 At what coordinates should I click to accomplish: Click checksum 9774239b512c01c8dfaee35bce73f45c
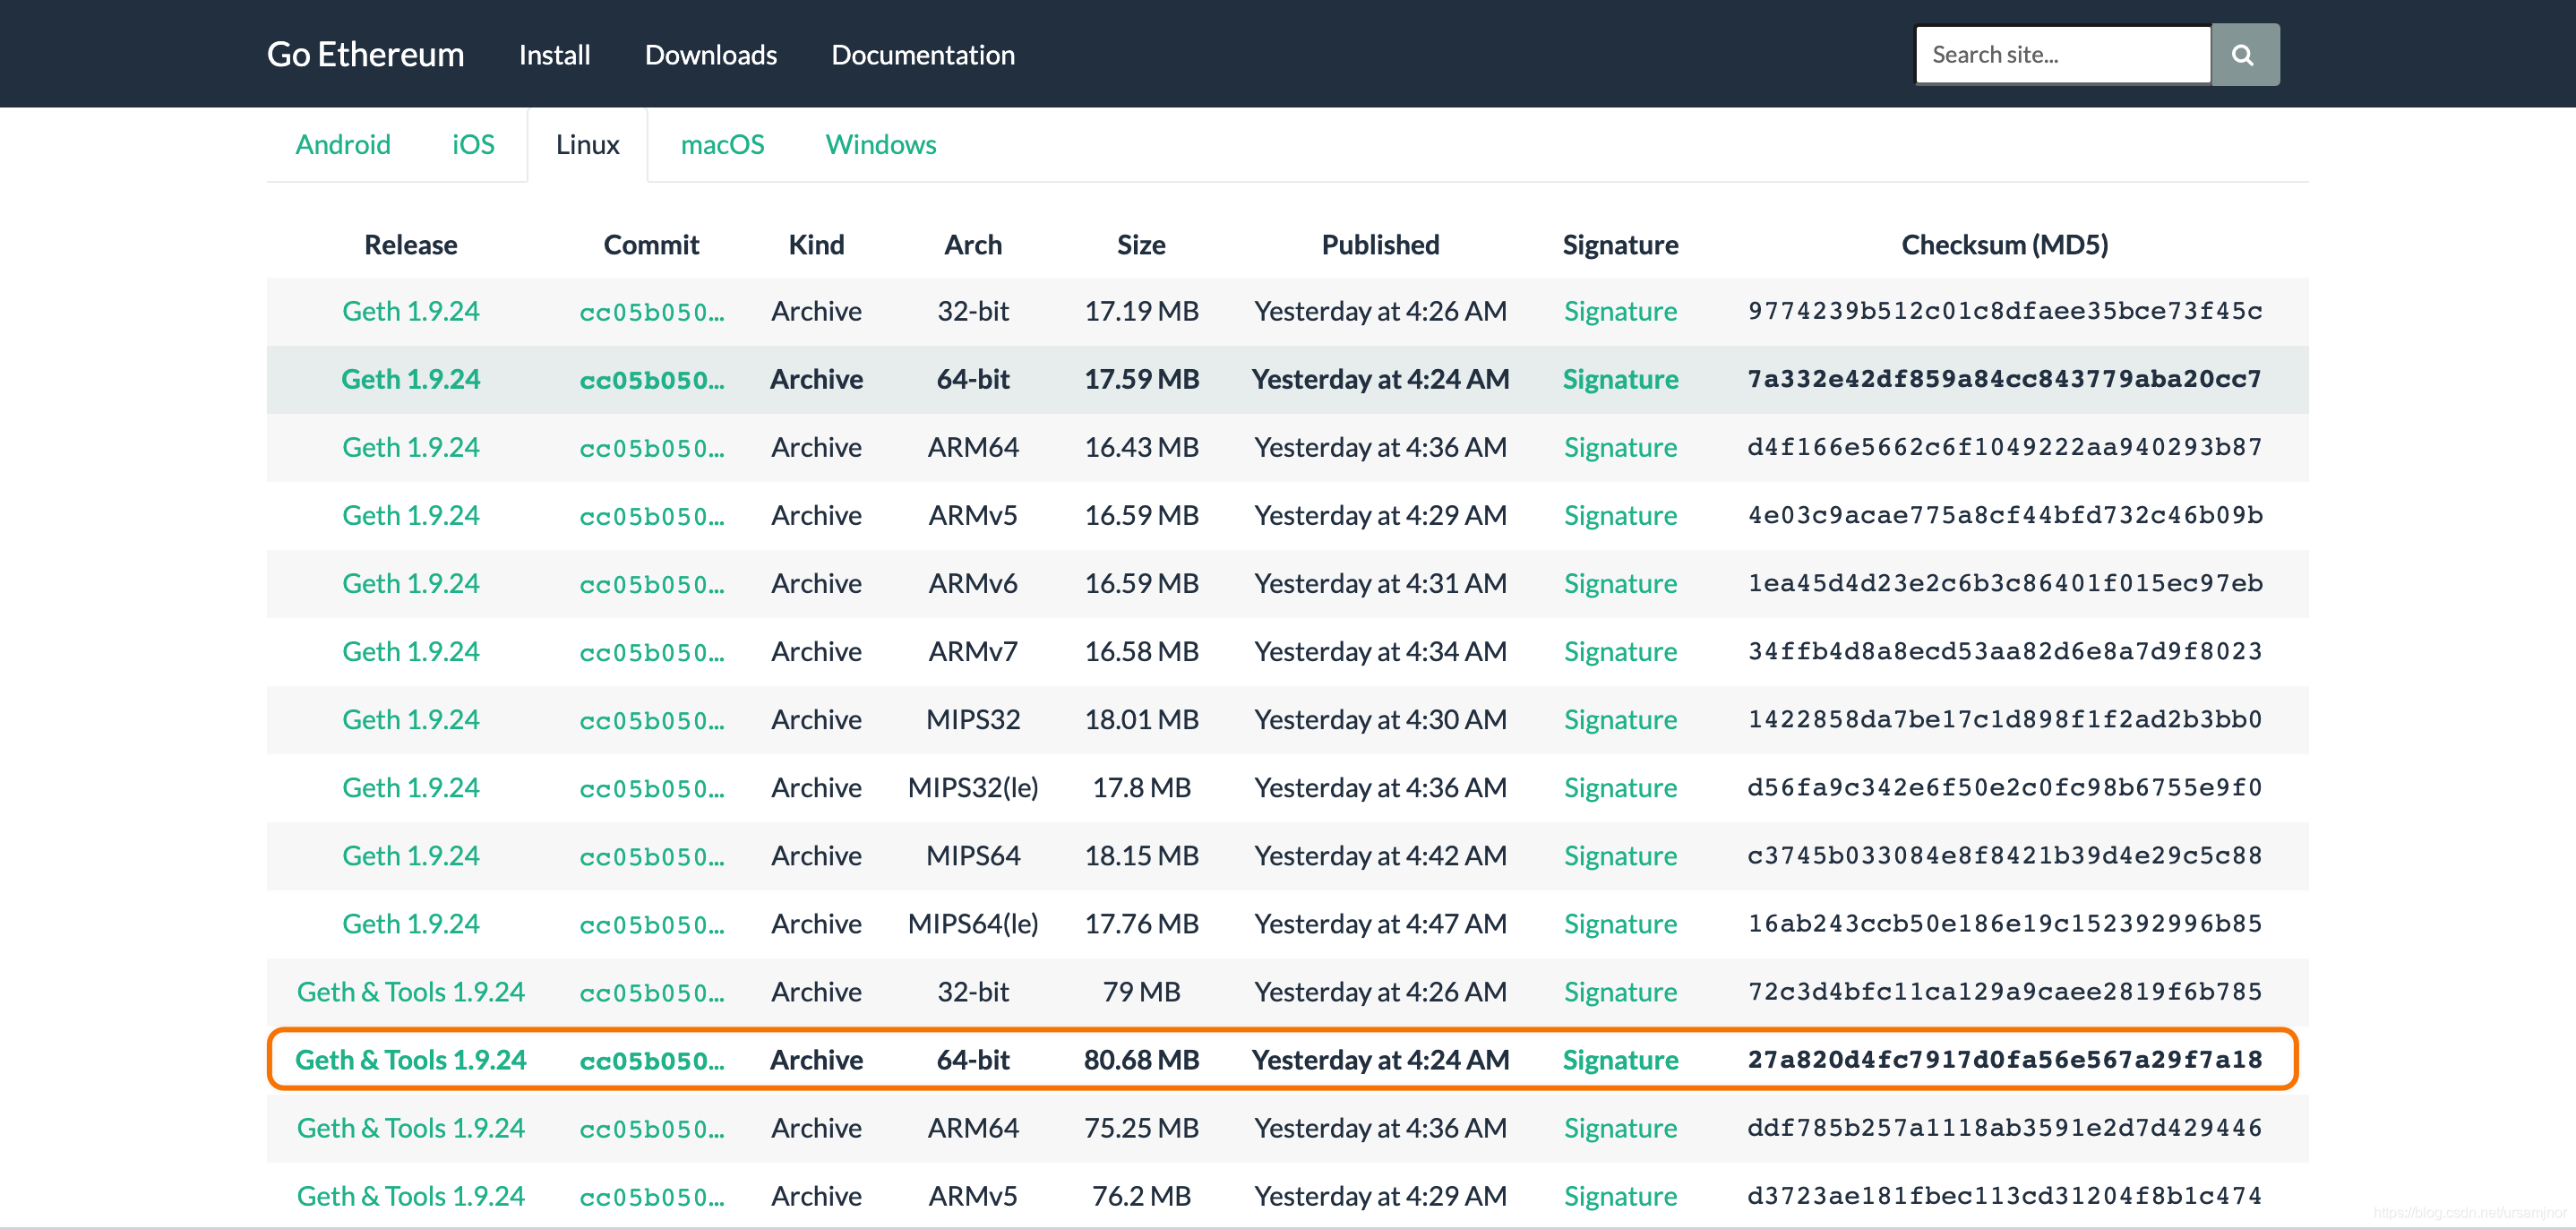coord(2004,311)
